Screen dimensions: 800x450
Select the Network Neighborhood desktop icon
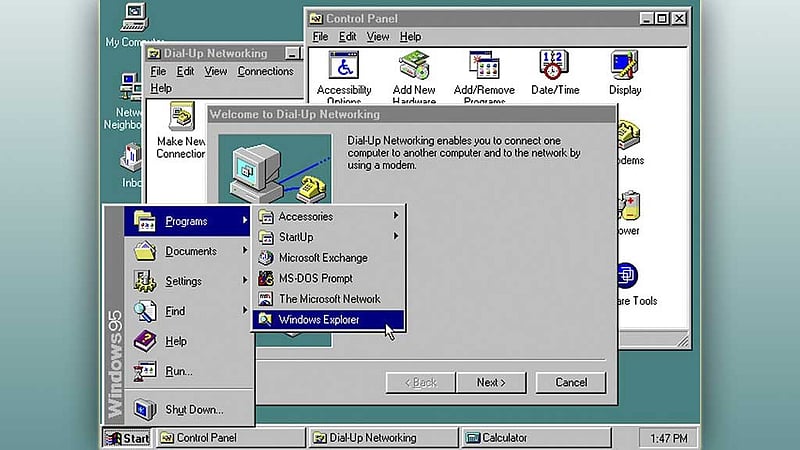click(131, 87)
